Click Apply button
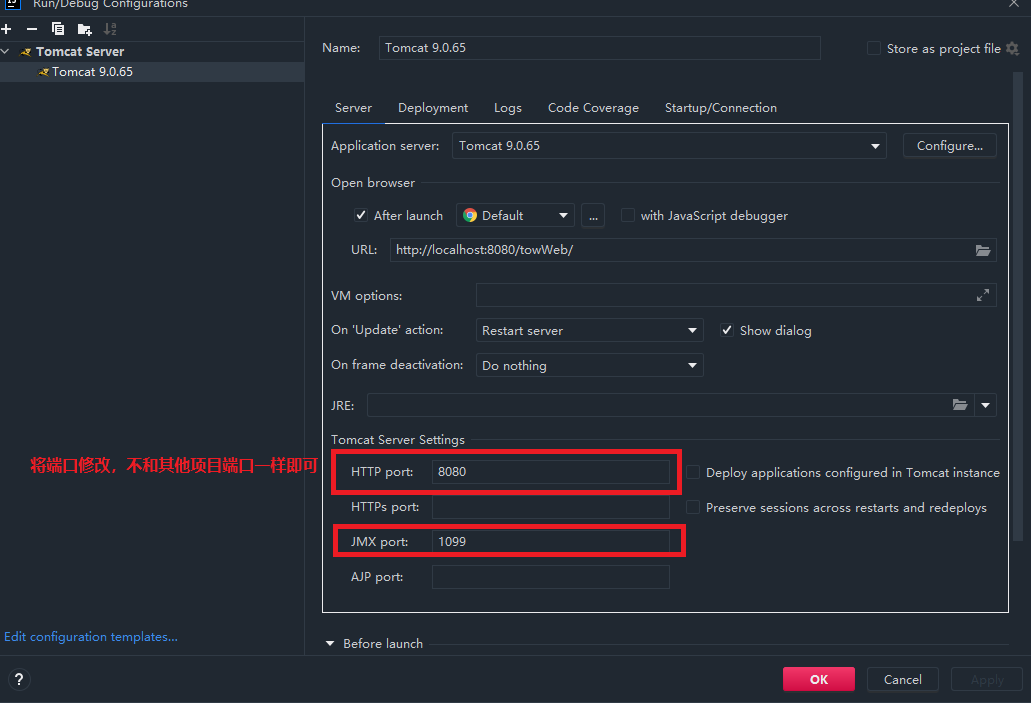This screenshot has width=1031, height=703. coord(987,679)
